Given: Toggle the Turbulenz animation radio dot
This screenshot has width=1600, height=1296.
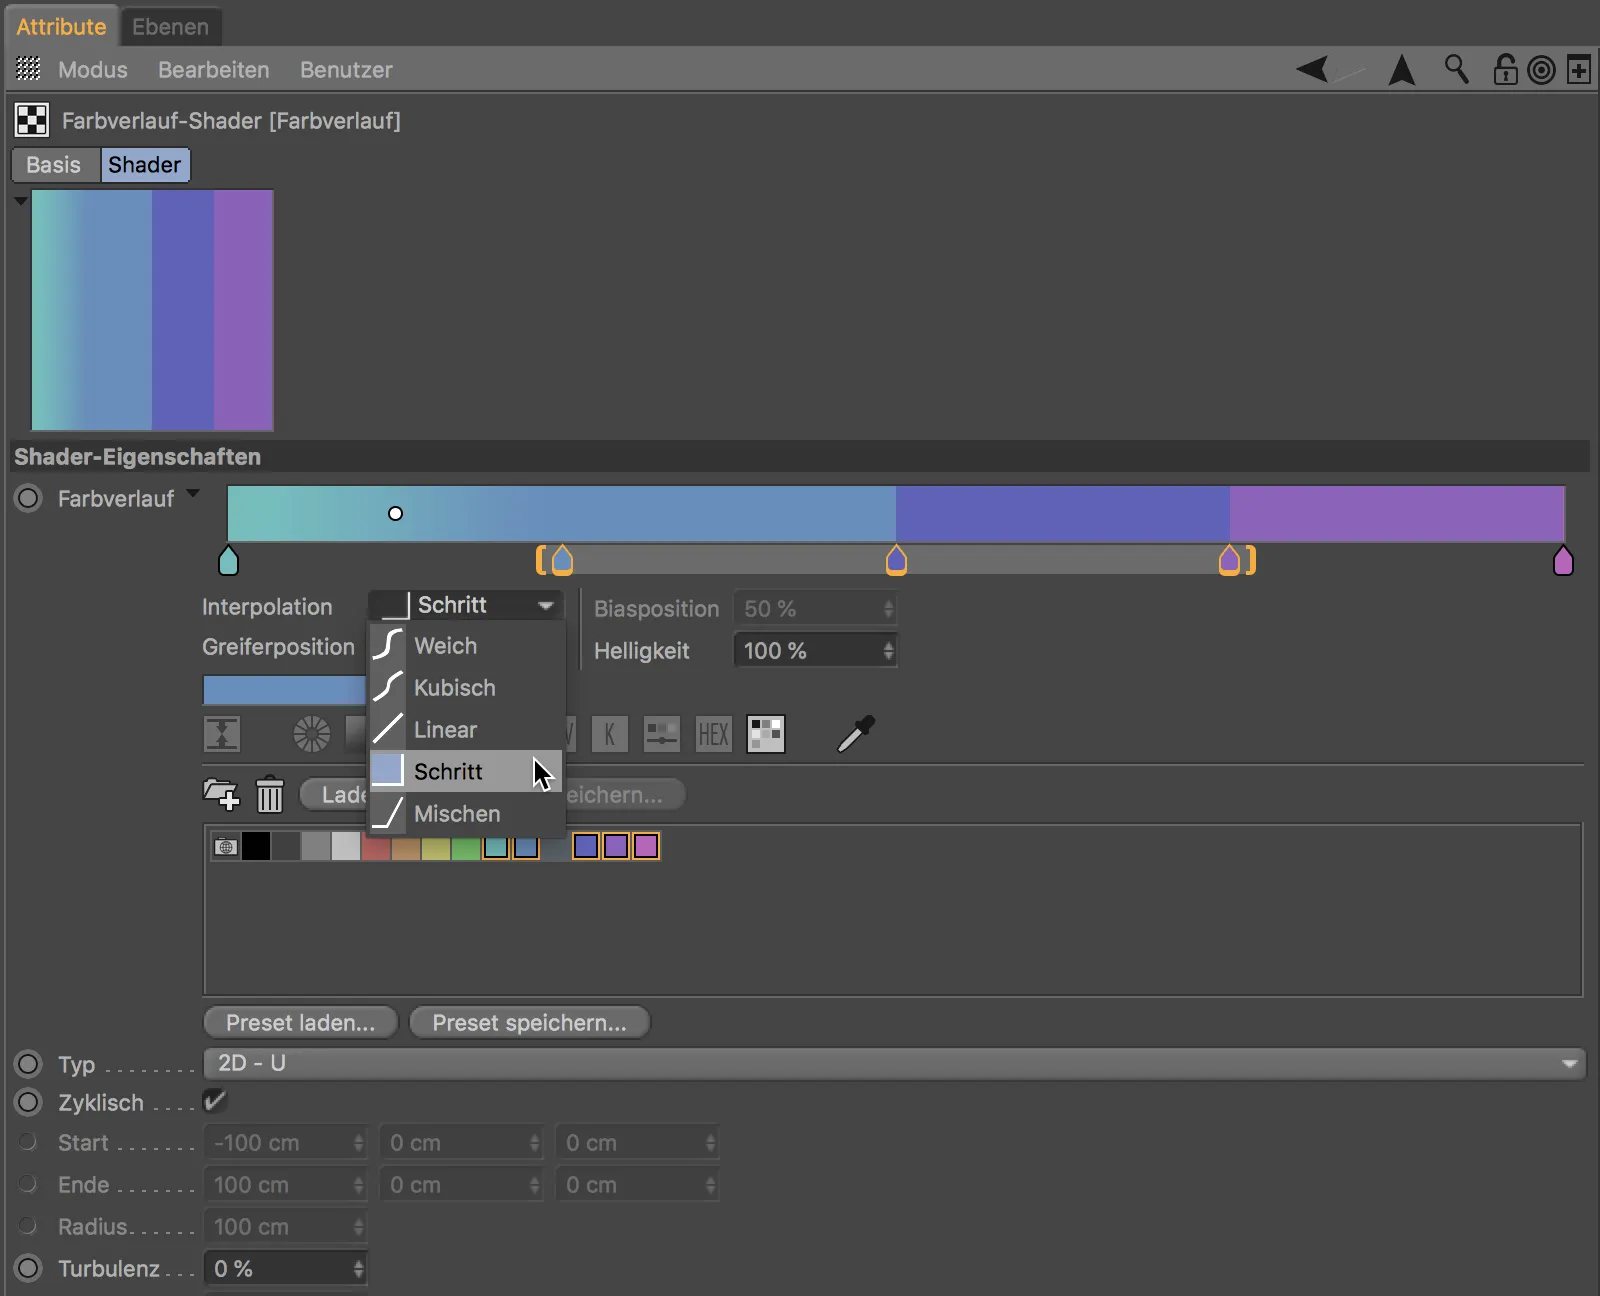Looking at the screenshot, I should (29, 1268).
